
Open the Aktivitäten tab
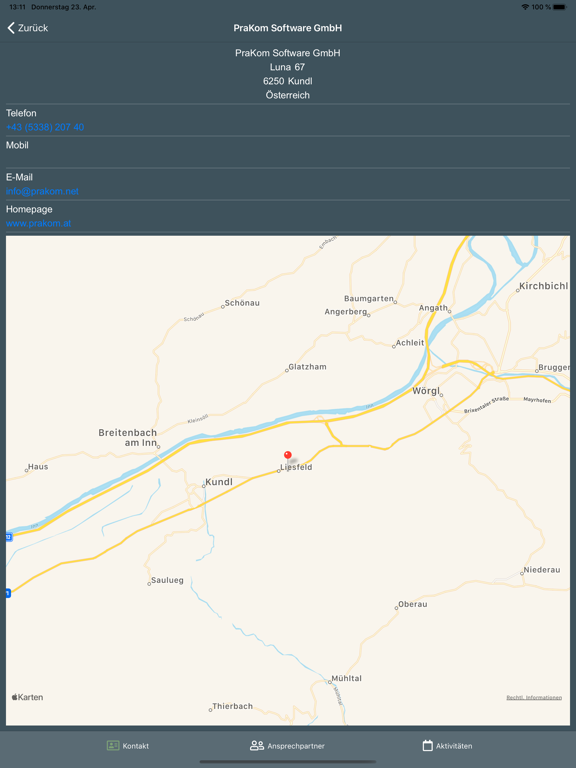(447, 746)
